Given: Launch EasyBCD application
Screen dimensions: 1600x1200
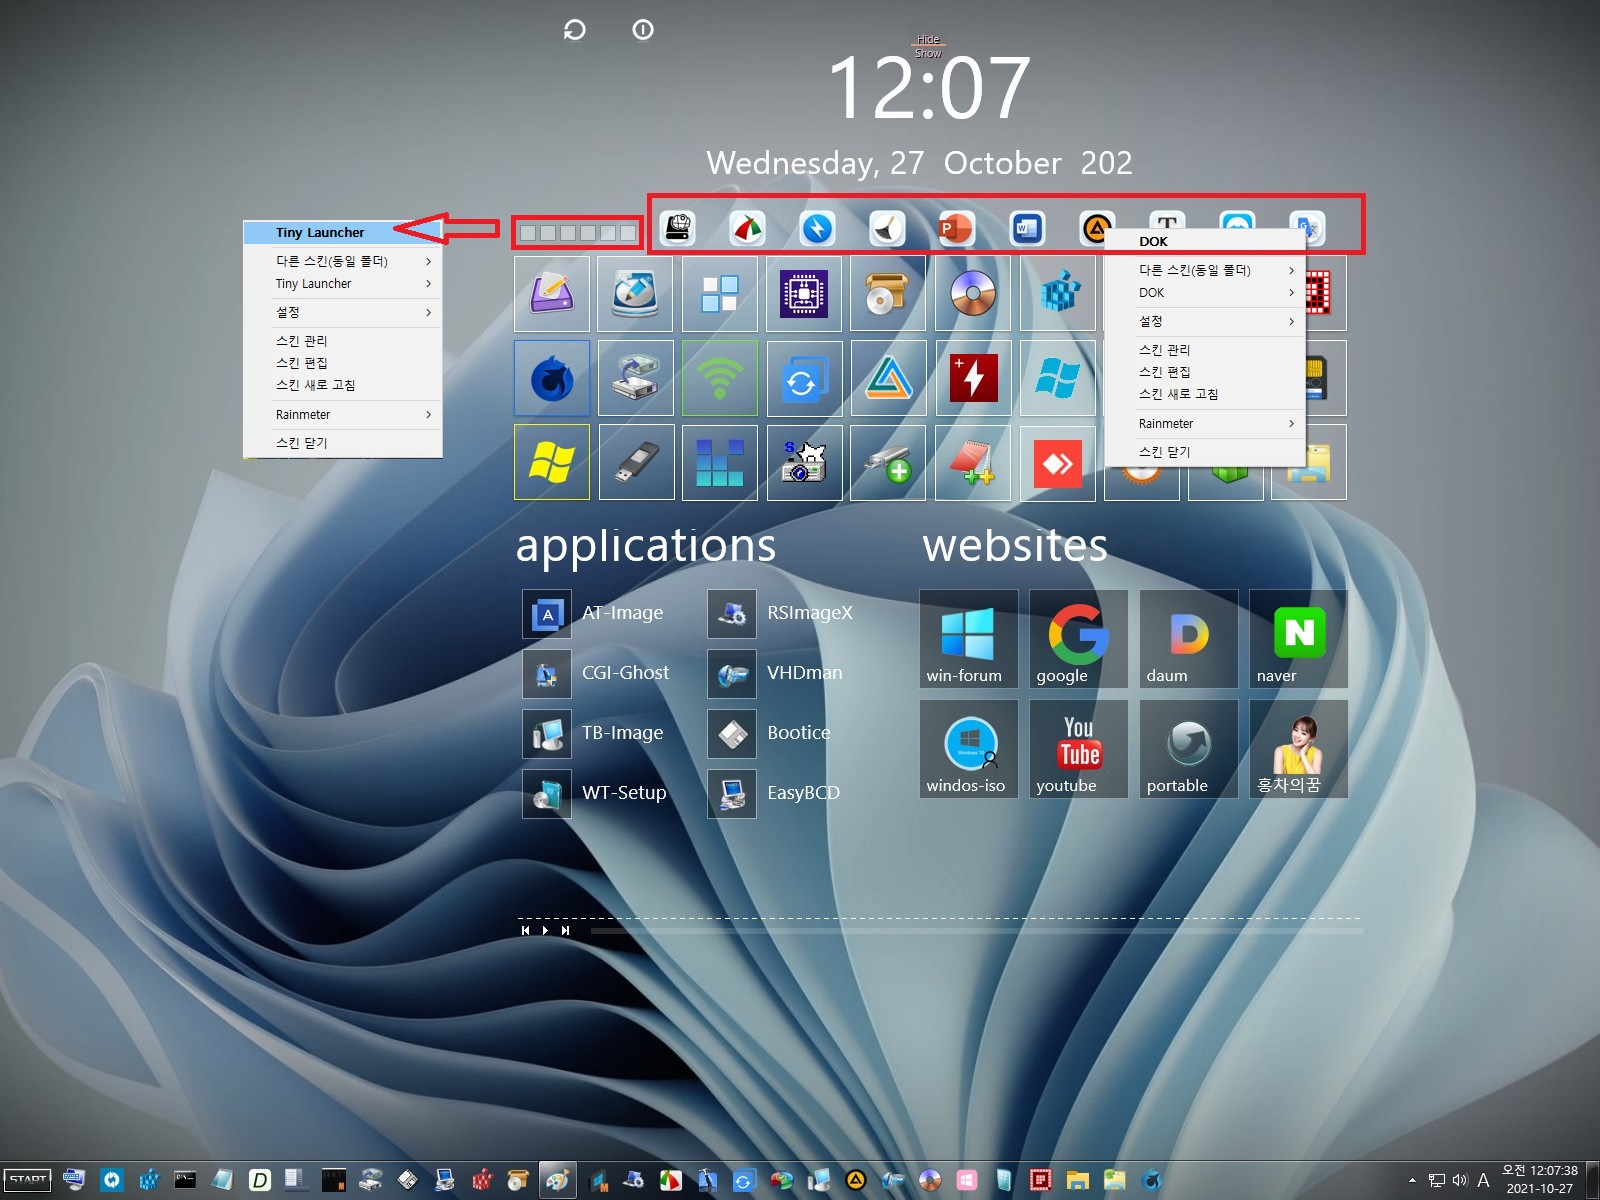Looking at the screenshot, I should tap(775, 793).
